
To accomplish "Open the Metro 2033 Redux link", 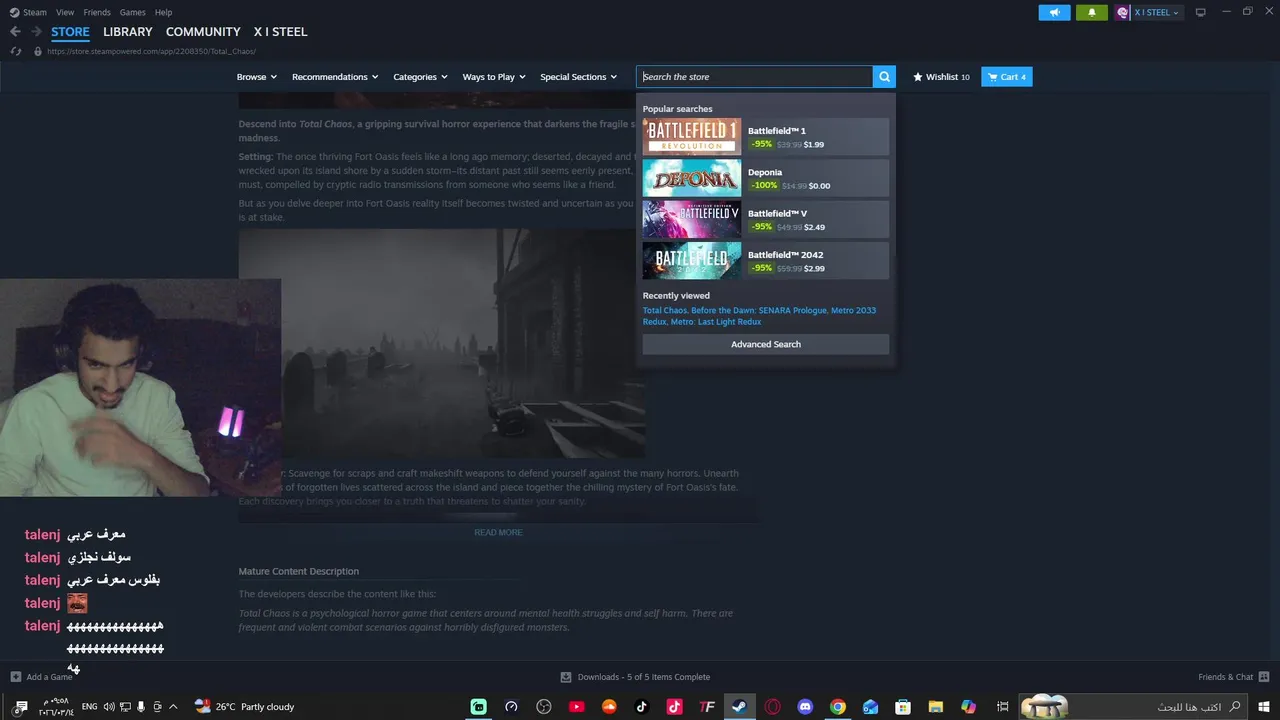I will pos(759,316).
